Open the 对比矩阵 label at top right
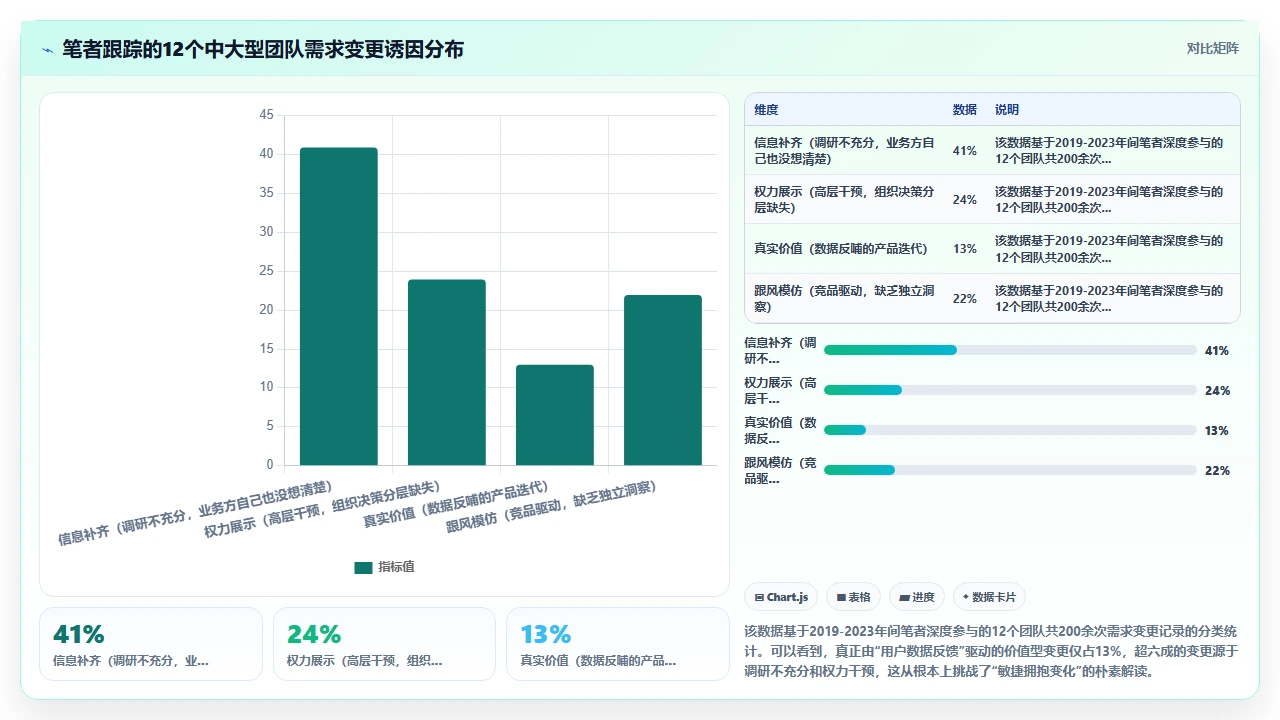Screen dimensions: 1280x720 point(1212,48)
